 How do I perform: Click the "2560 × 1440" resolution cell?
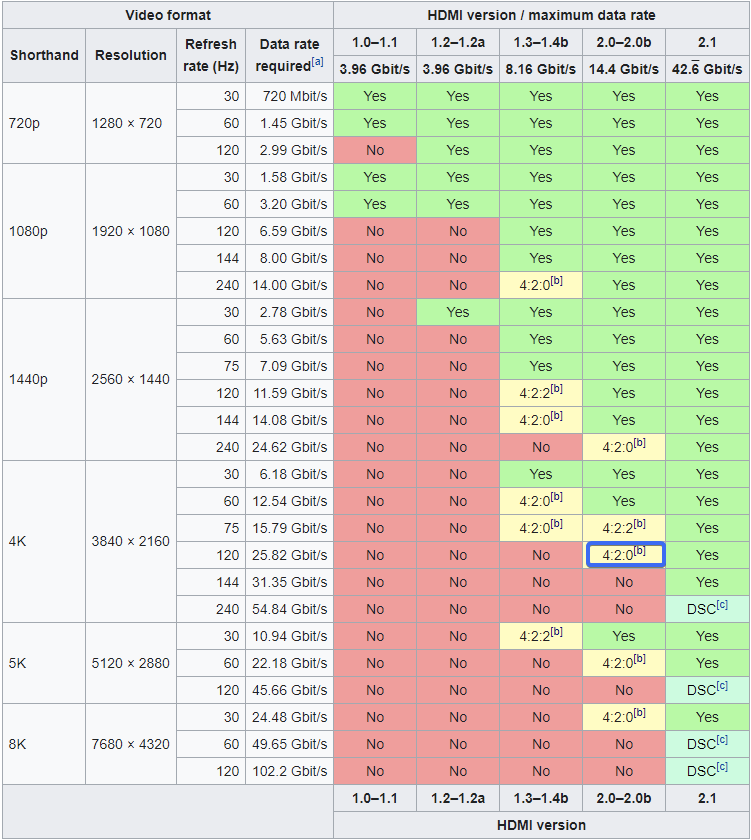click(131, 379)
